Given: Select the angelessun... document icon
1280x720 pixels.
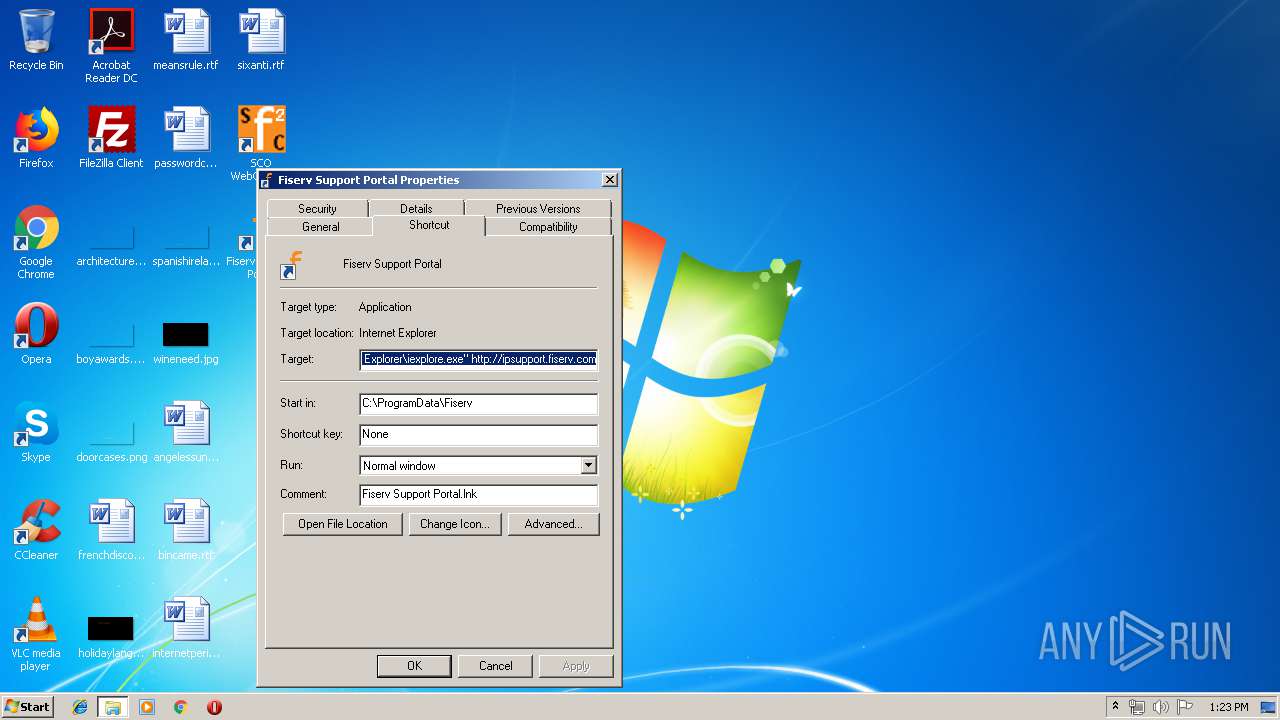Looking at the screenshot, I should coord(186,432).
